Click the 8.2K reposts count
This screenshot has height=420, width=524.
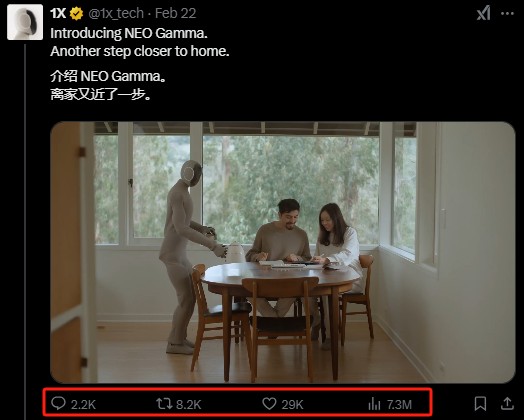point(188,405)
